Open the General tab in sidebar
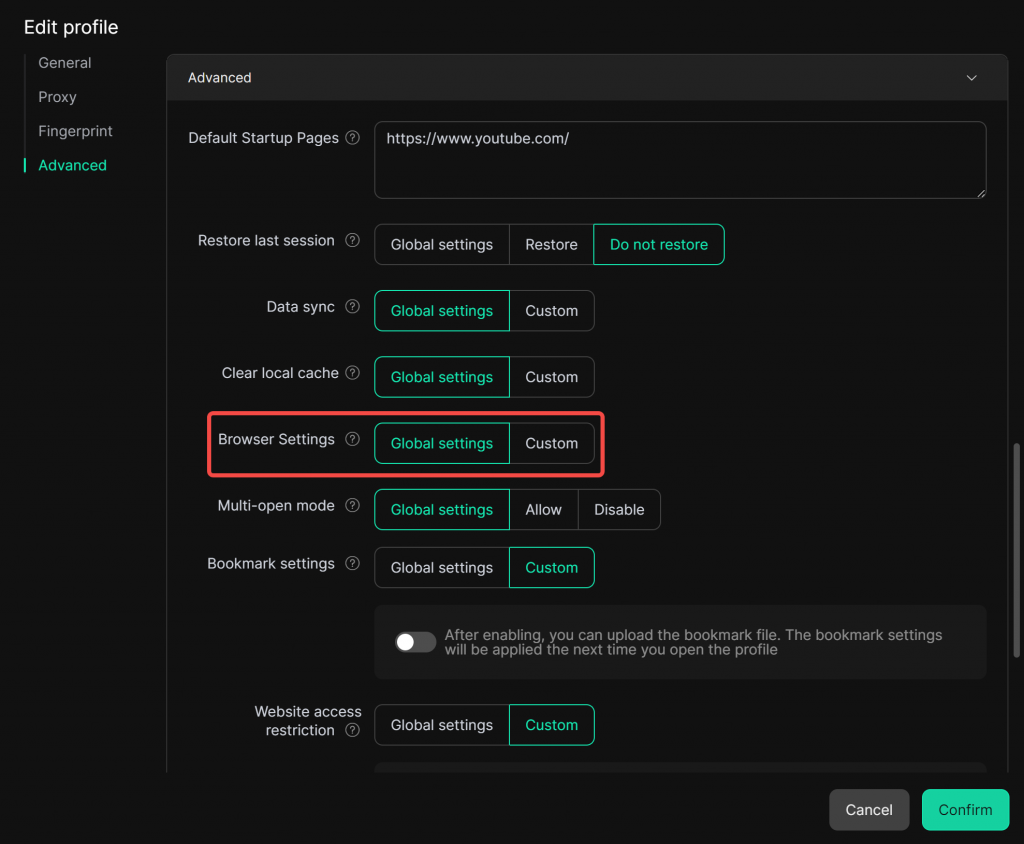The width and height of the screenshot is (1024, 844). point(65,63)
